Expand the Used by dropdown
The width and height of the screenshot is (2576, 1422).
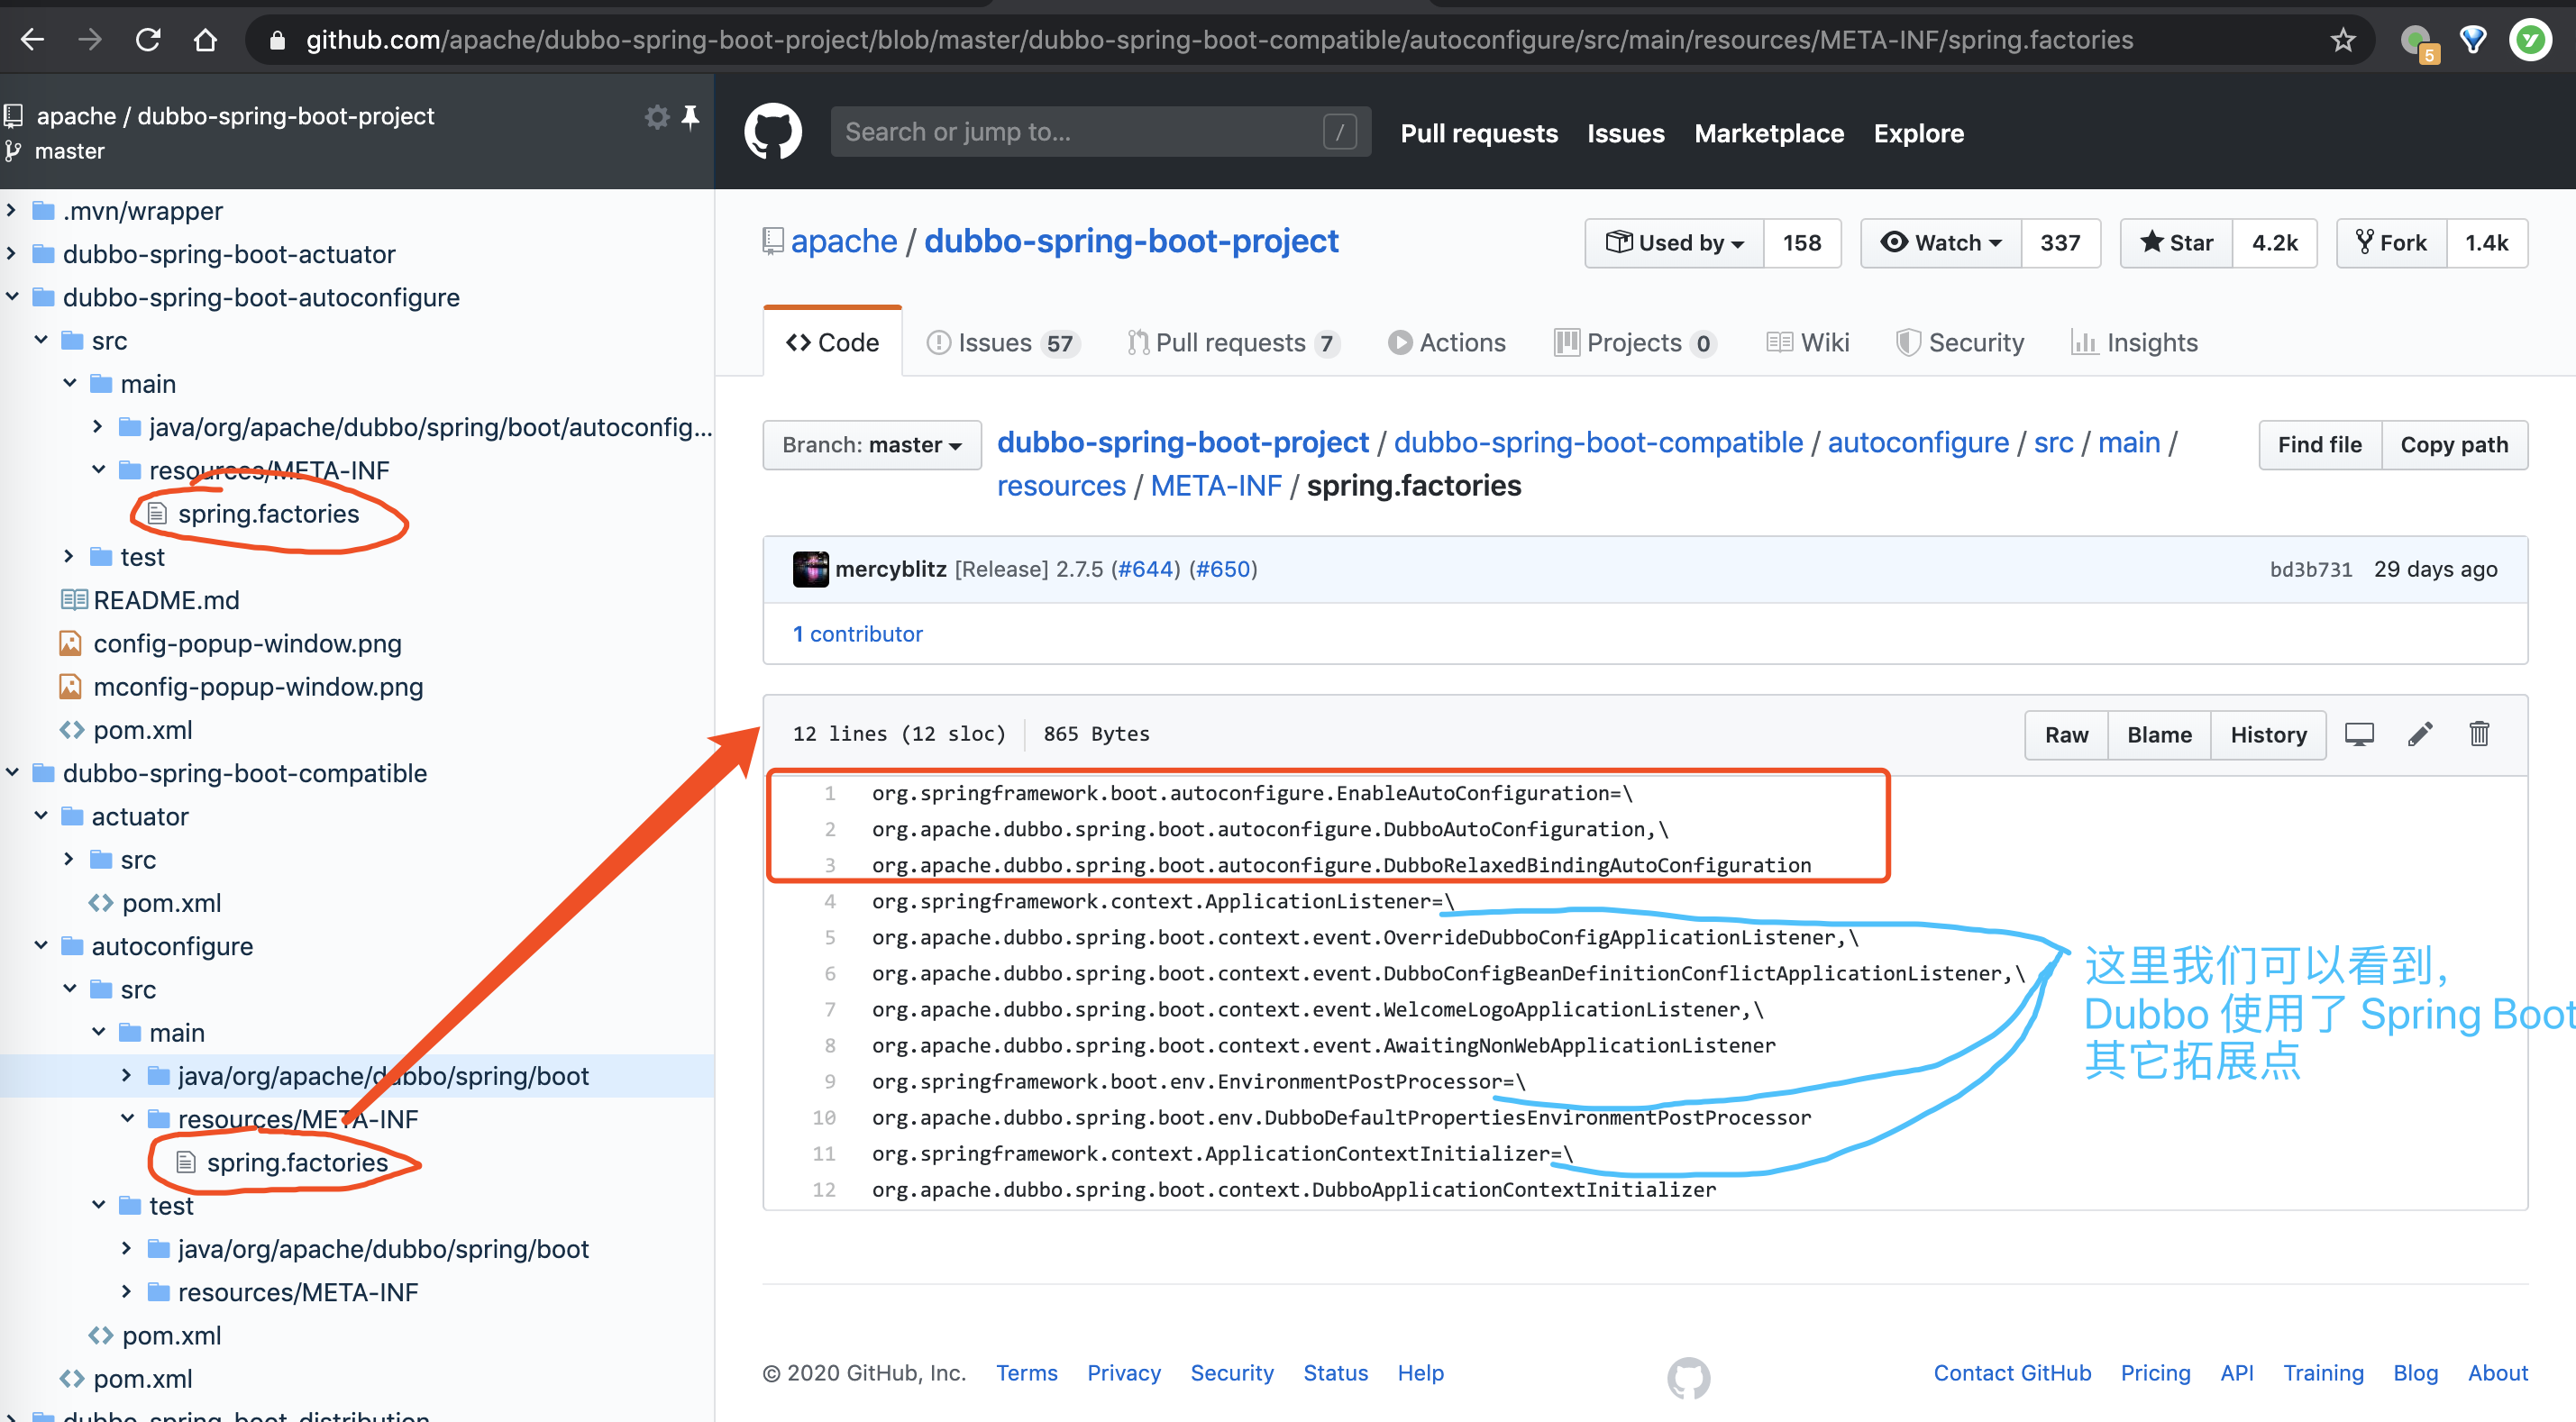(1674, 243)
